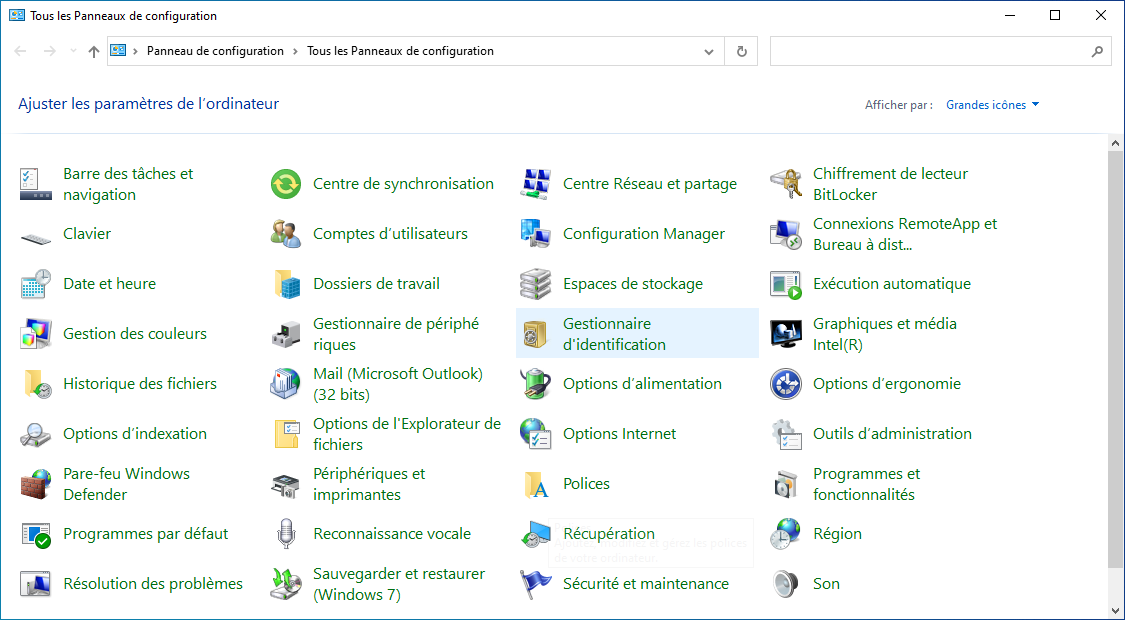Screen dimensions: 1125x620
Task: Click the Panneau de configuration breadcrumb
Action: pyautogui.click(x=215, y=51)
